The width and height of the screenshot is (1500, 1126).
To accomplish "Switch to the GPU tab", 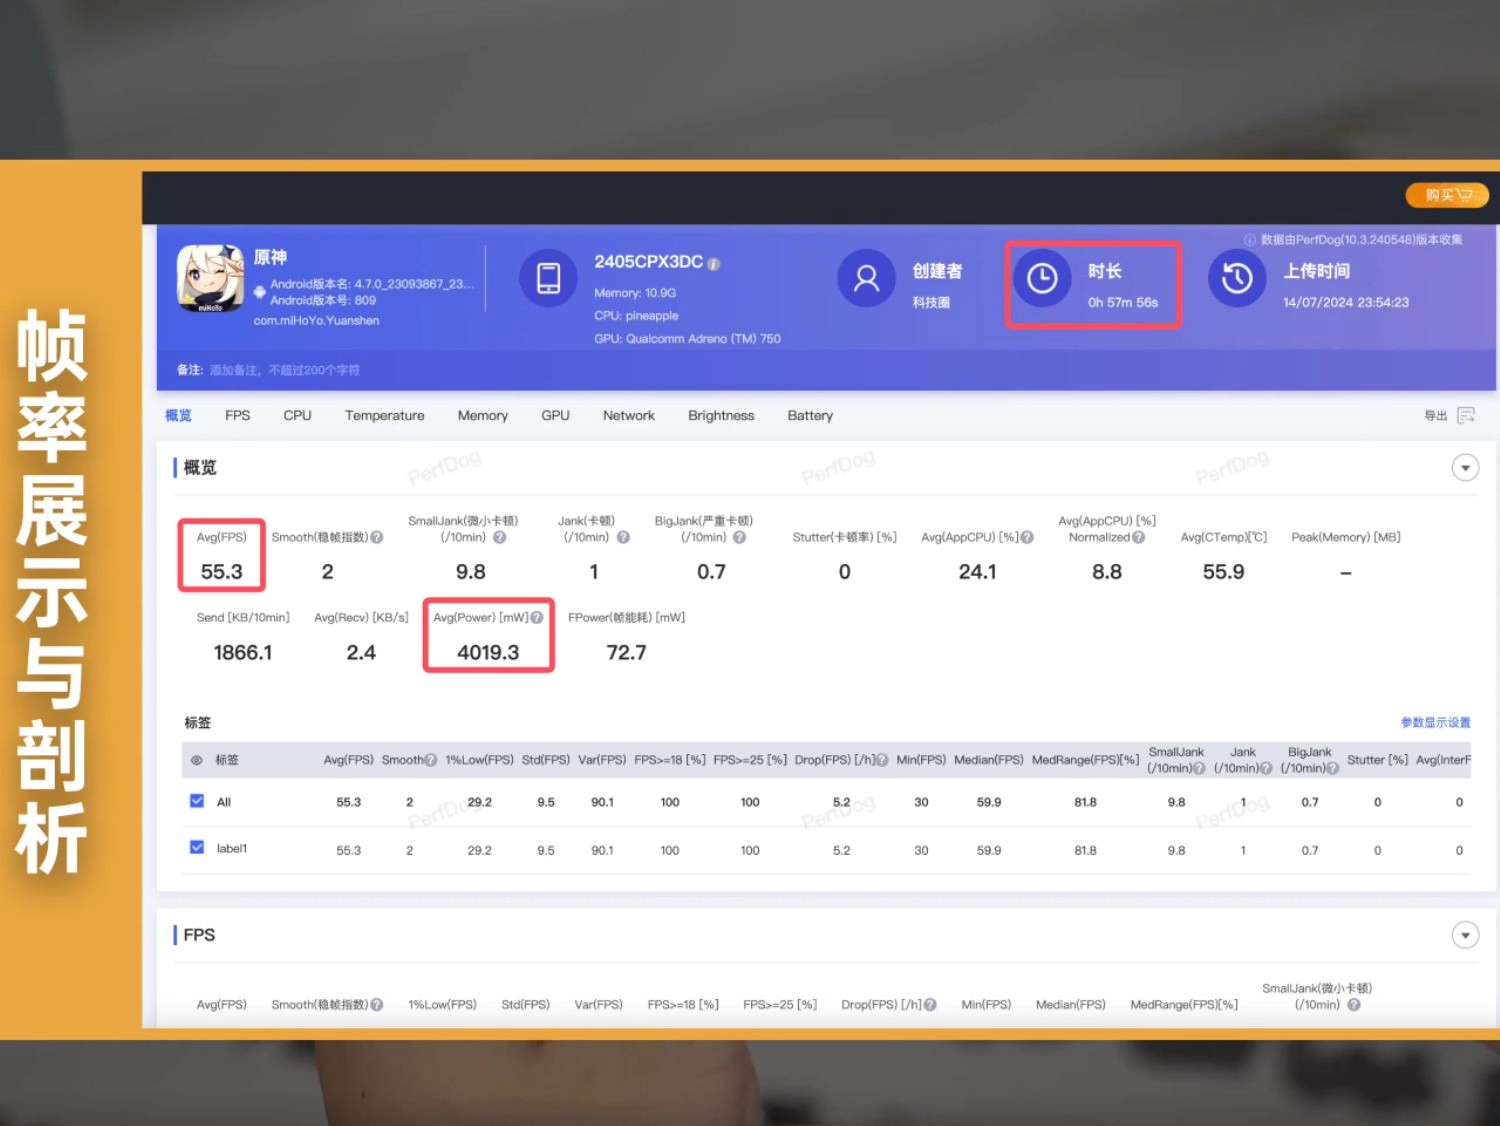I will [x=556, y=415].
